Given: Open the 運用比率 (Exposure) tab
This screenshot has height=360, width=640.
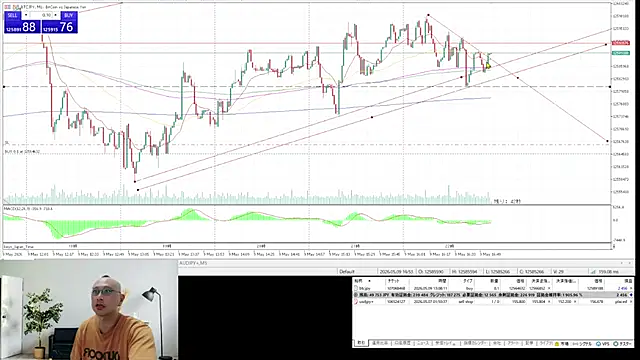Looking at the screenshot, I should tap(380, 343).
